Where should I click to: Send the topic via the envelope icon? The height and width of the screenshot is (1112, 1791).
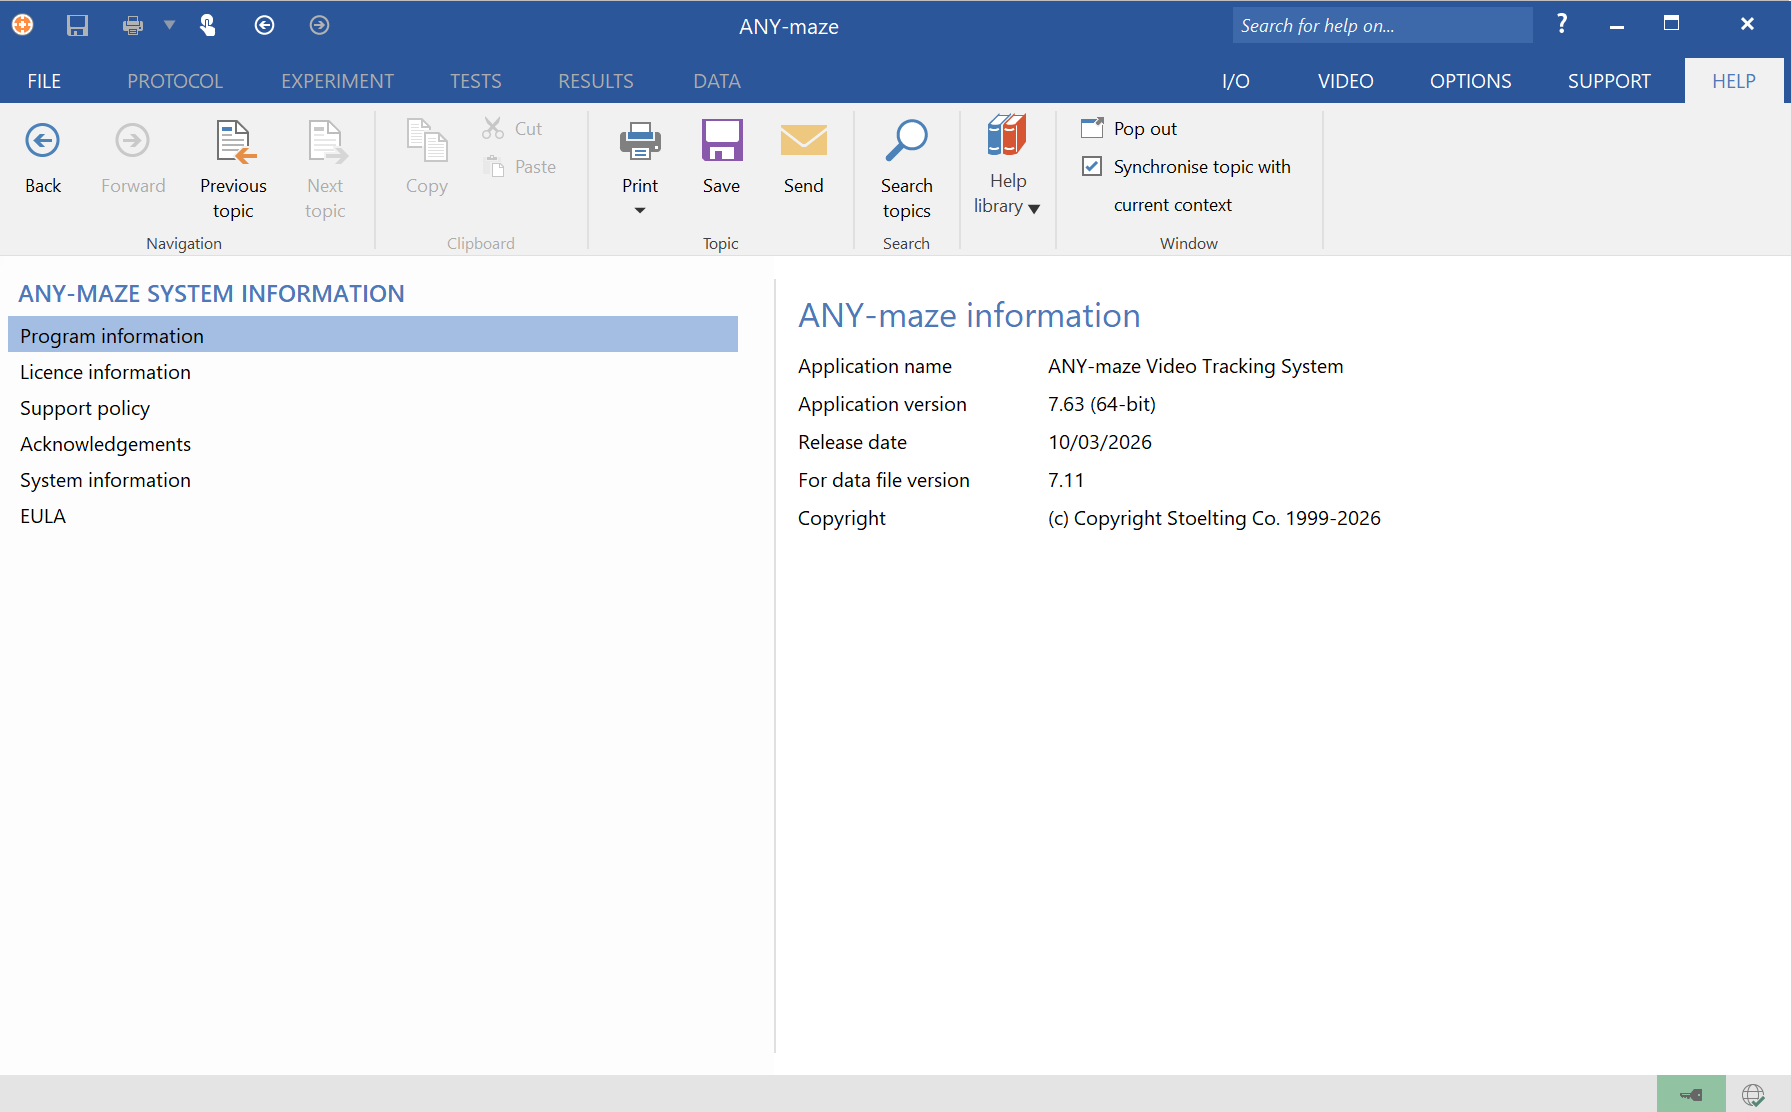tap(803, 142)
